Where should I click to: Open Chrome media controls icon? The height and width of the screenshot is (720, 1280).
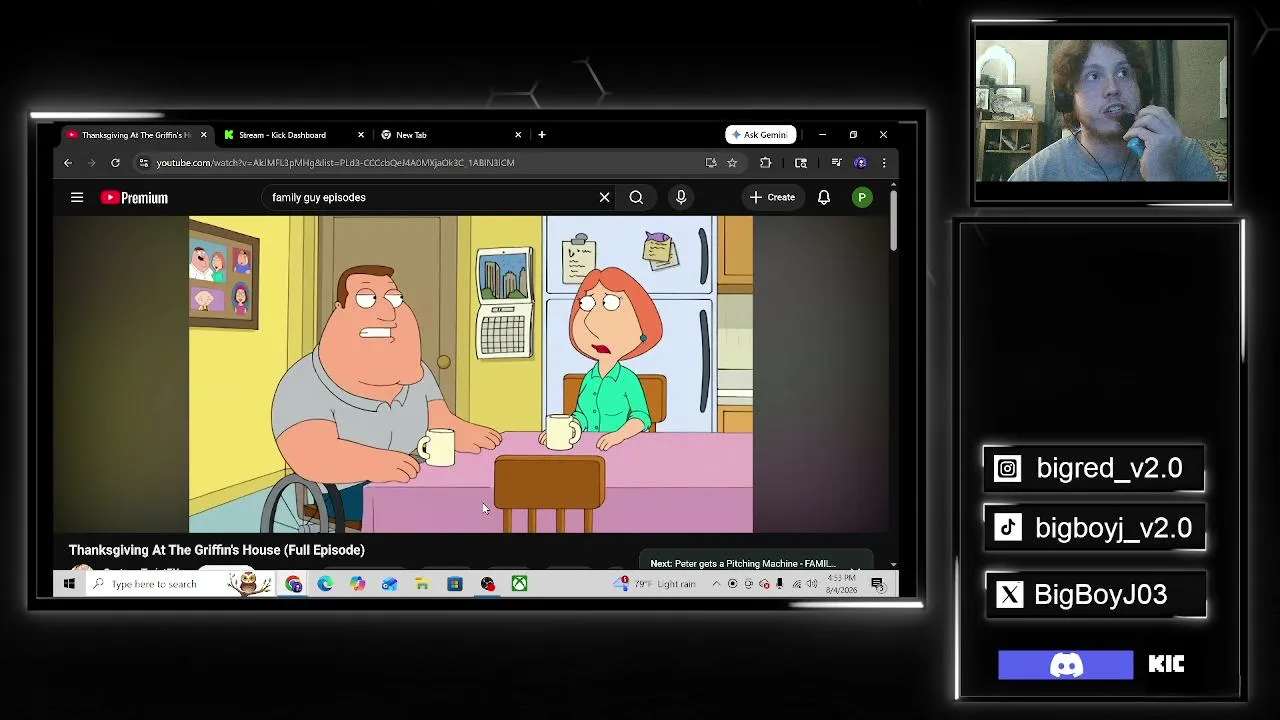[x=836, y=163]
